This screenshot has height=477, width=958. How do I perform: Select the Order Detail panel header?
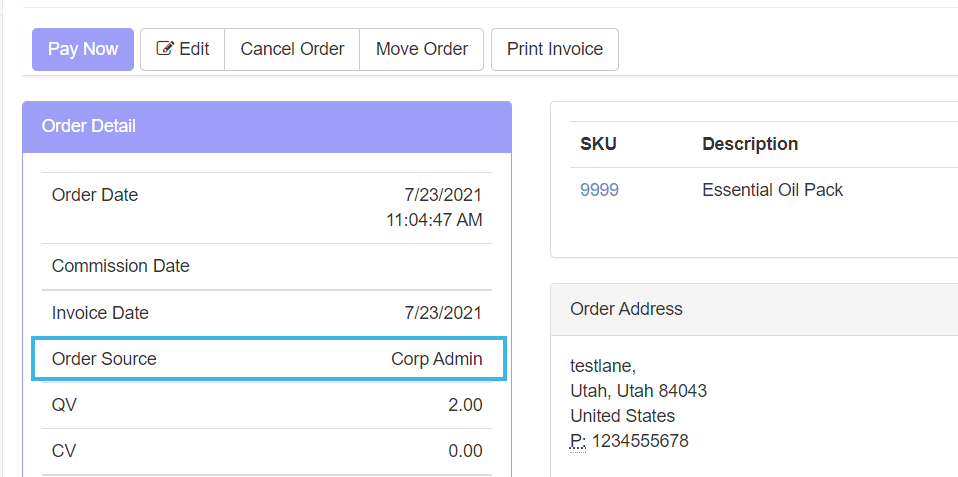point(267,126)
